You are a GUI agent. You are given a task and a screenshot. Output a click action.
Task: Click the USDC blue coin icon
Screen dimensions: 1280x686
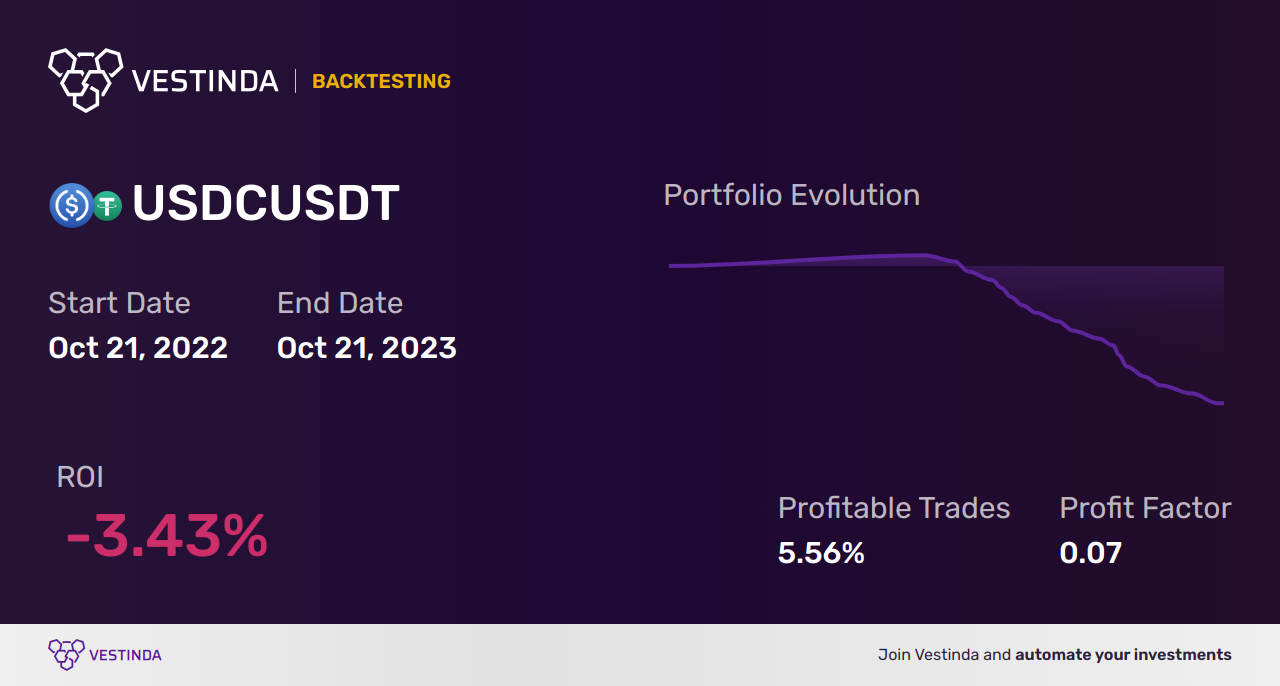point(70,205)
